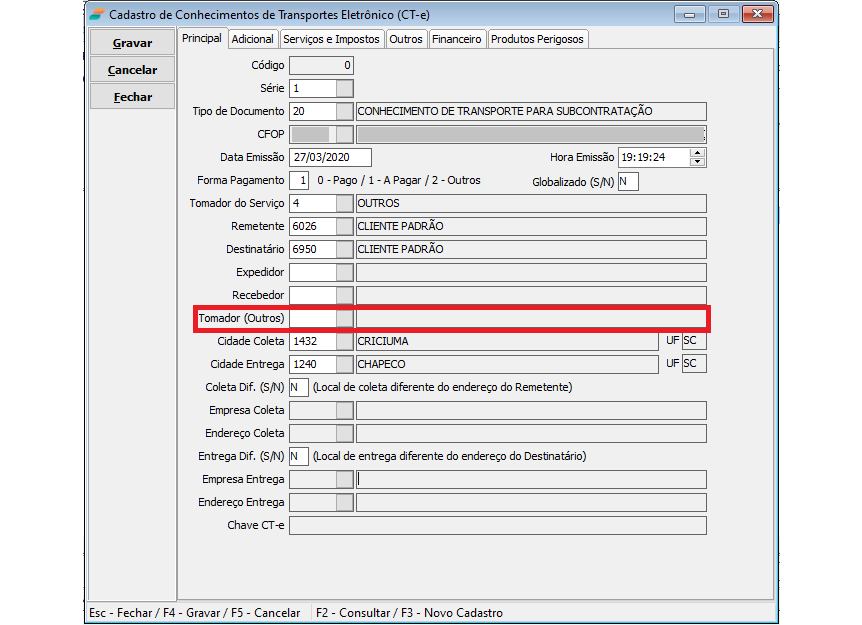
Task: Open the Produtos Perigosos tab
Action: 537,39
